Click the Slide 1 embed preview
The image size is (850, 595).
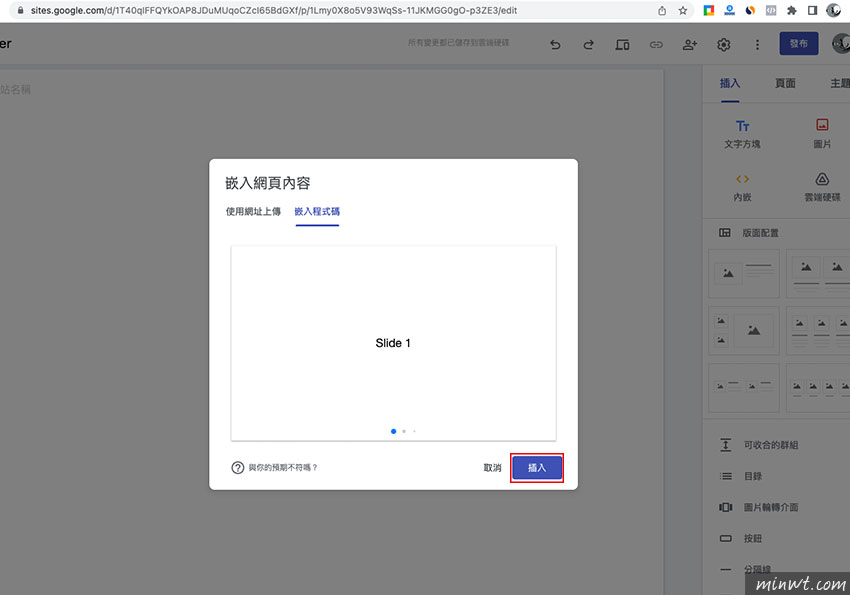(x=393, y=343)
